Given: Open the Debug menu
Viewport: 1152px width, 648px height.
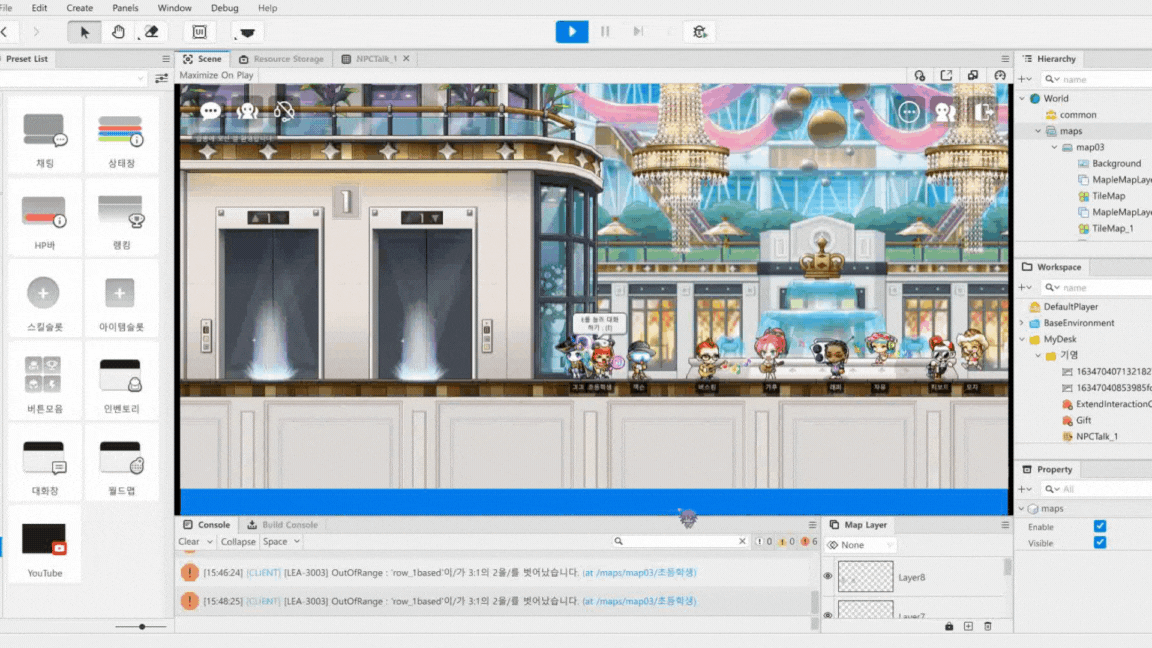Looking at the screenshot, I should (x=224, y=8).
